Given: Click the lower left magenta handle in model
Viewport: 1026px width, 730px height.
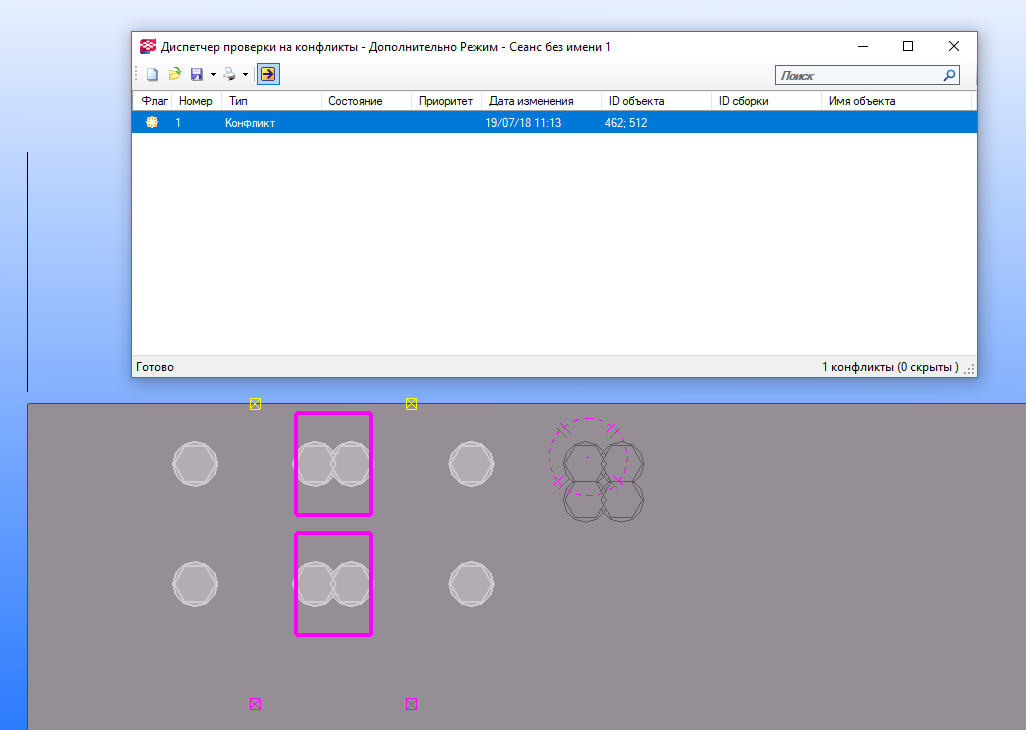Looking at the screenshot, I should pos(255,704).
